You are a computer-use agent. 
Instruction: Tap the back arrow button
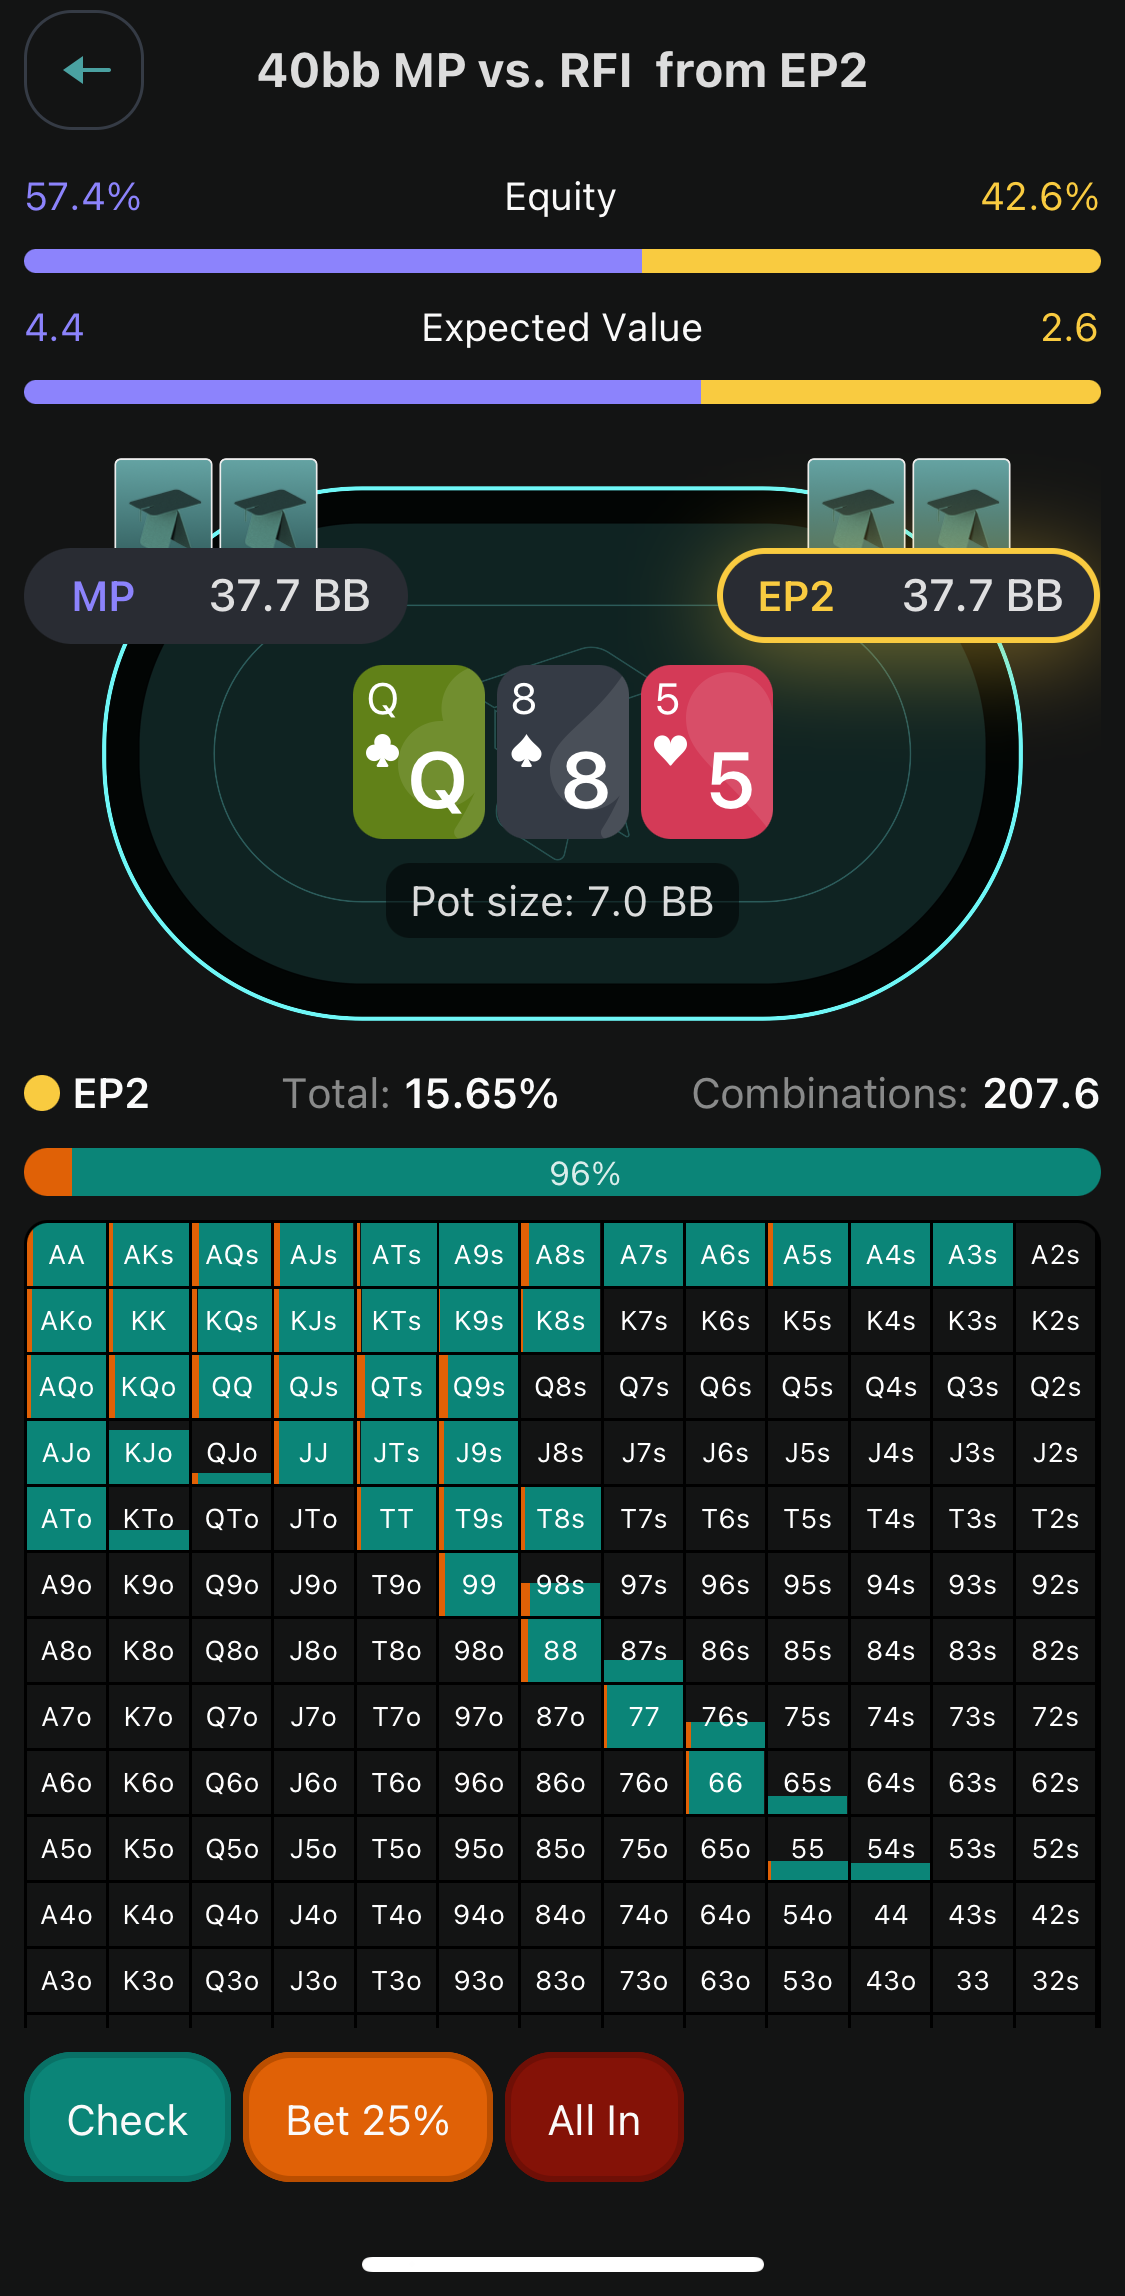pyautogui.click(x=84, y=70)
